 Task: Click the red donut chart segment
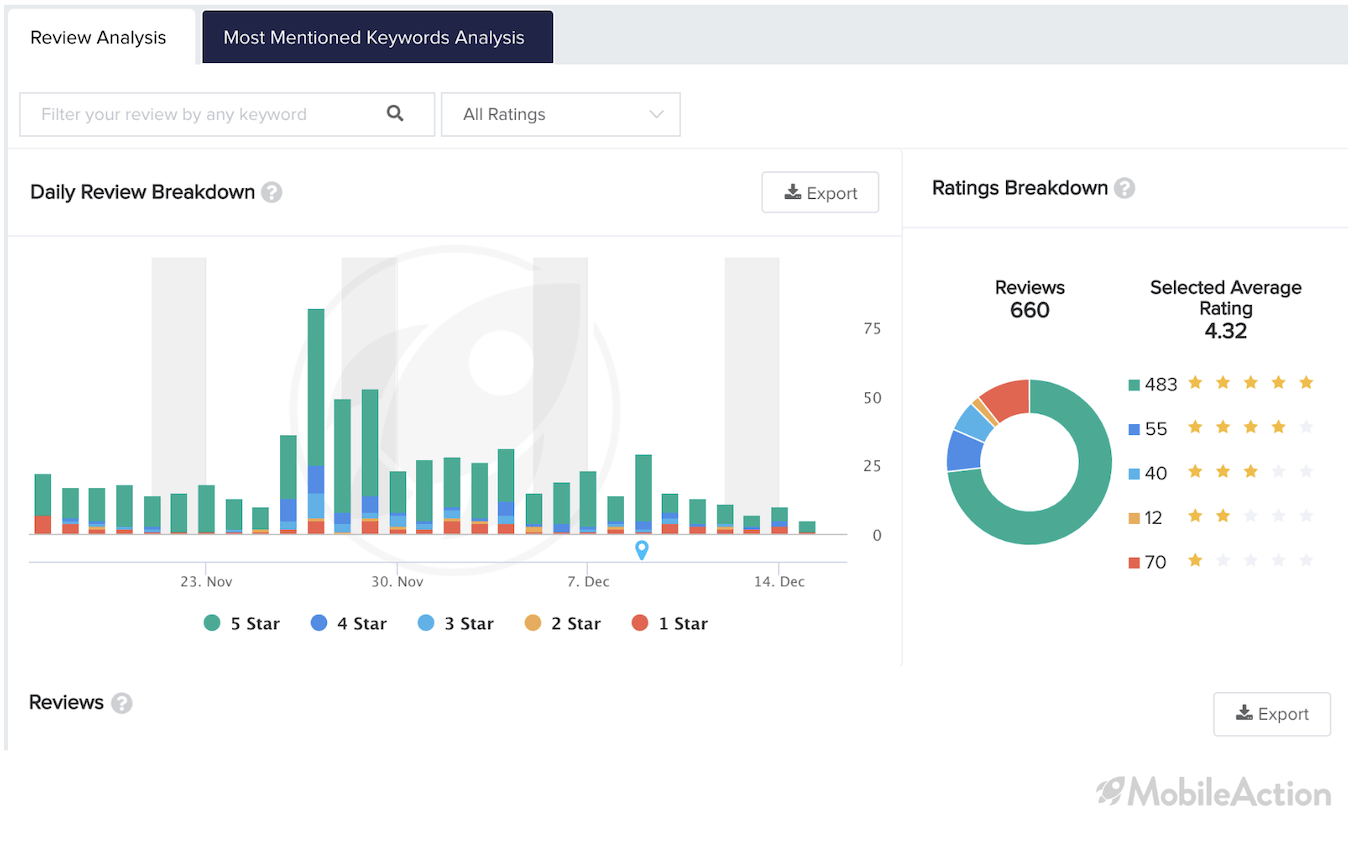[1007, 398]
